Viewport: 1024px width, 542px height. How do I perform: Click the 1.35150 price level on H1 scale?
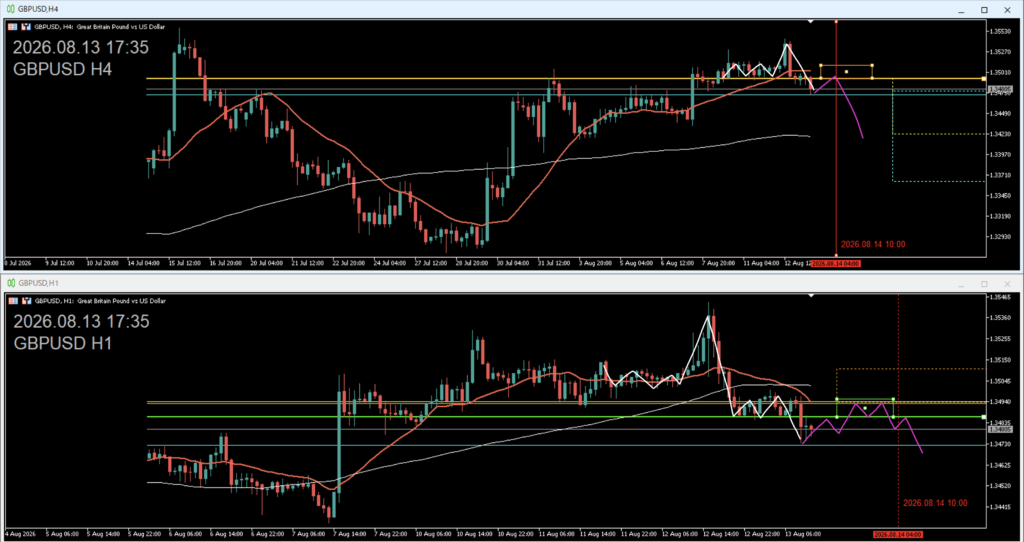tap(1000, 360)
